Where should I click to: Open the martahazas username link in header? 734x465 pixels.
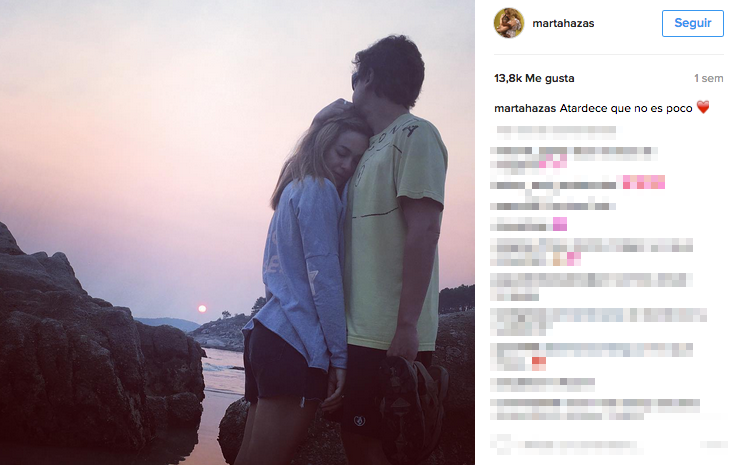(x=563, y=23)
